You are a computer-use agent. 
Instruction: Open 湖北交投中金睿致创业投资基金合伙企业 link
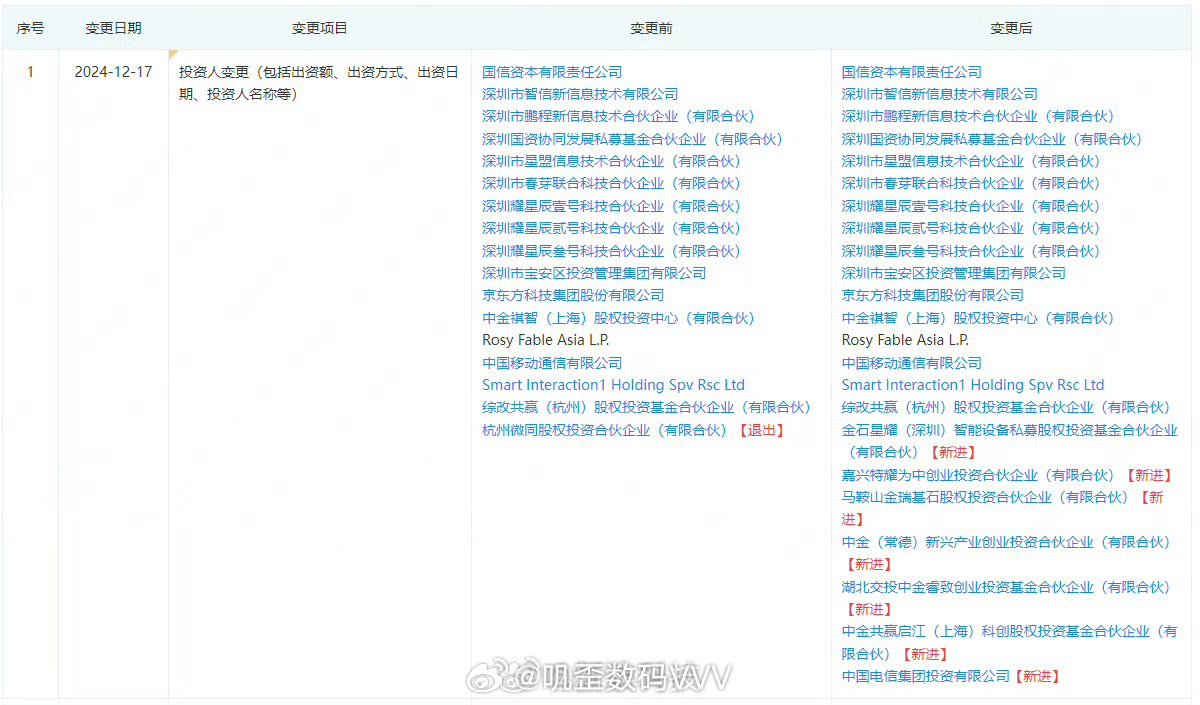tap(1006, 587)
